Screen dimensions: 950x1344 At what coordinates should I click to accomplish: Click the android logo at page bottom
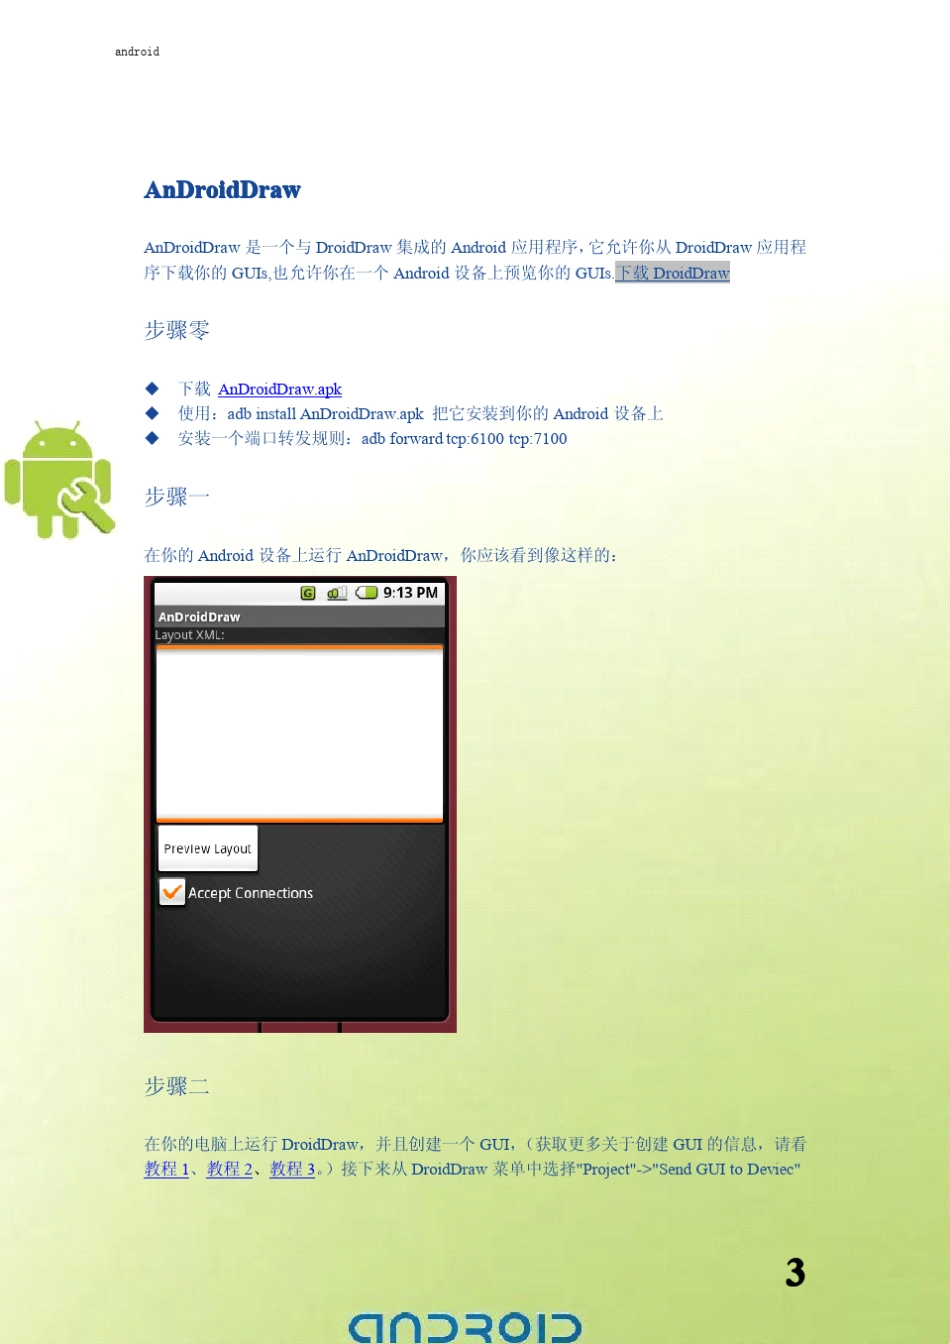click(x=465, y=1327)
